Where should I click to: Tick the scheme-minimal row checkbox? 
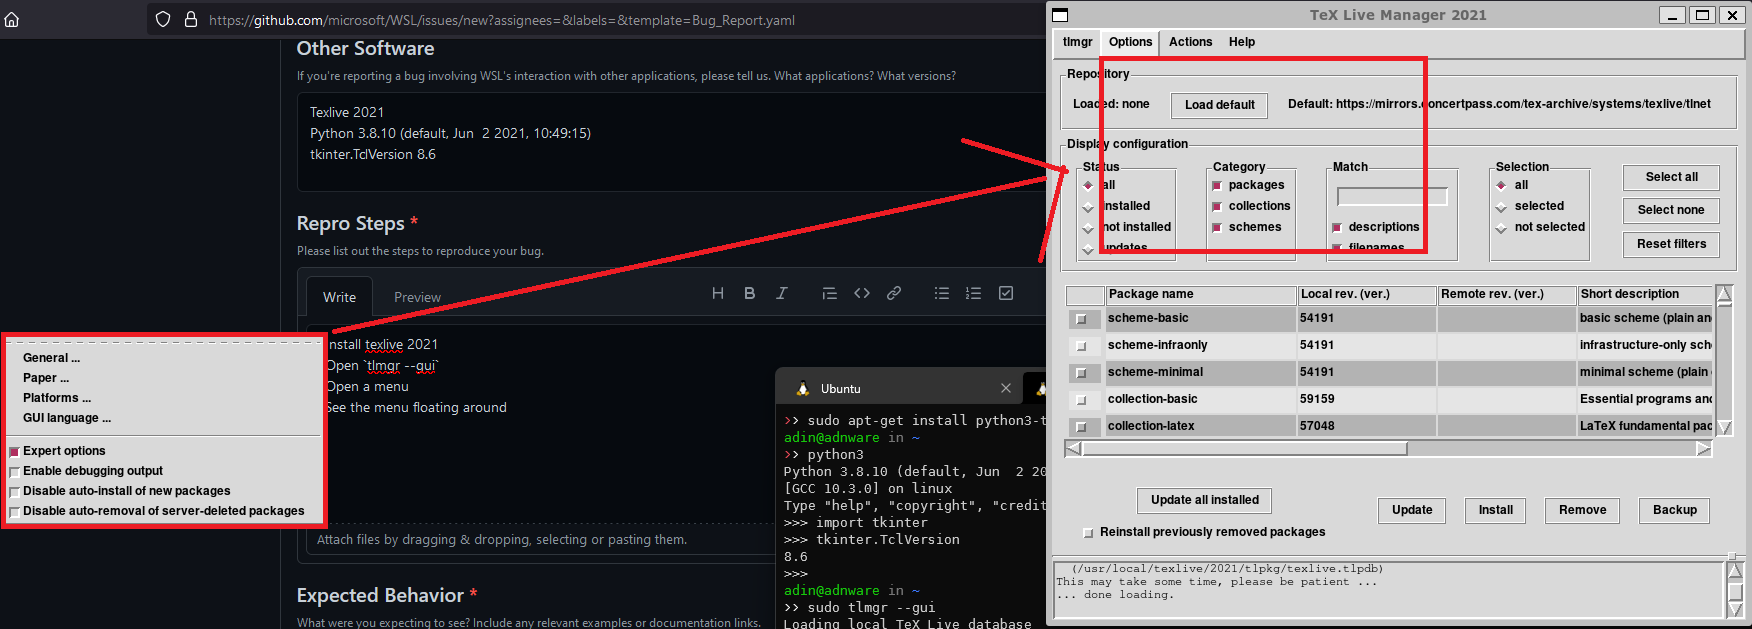tap(1081, 373)
